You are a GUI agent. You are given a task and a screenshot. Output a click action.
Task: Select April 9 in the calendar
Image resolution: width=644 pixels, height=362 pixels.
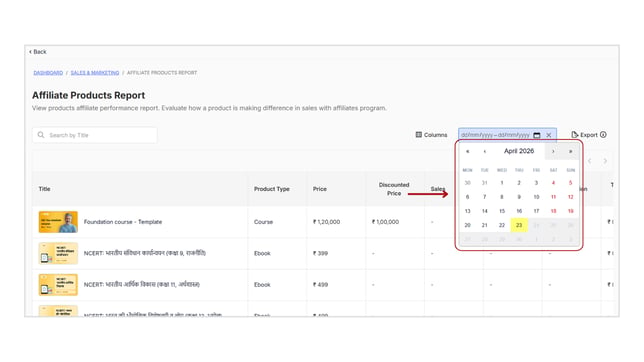pyautogui.click(x=519, y=197)
